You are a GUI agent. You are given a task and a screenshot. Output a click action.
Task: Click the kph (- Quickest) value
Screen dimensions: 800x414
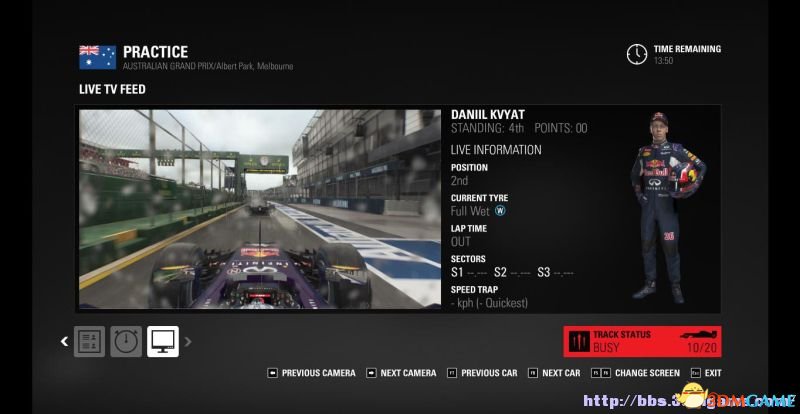click(x=489, y=303)
